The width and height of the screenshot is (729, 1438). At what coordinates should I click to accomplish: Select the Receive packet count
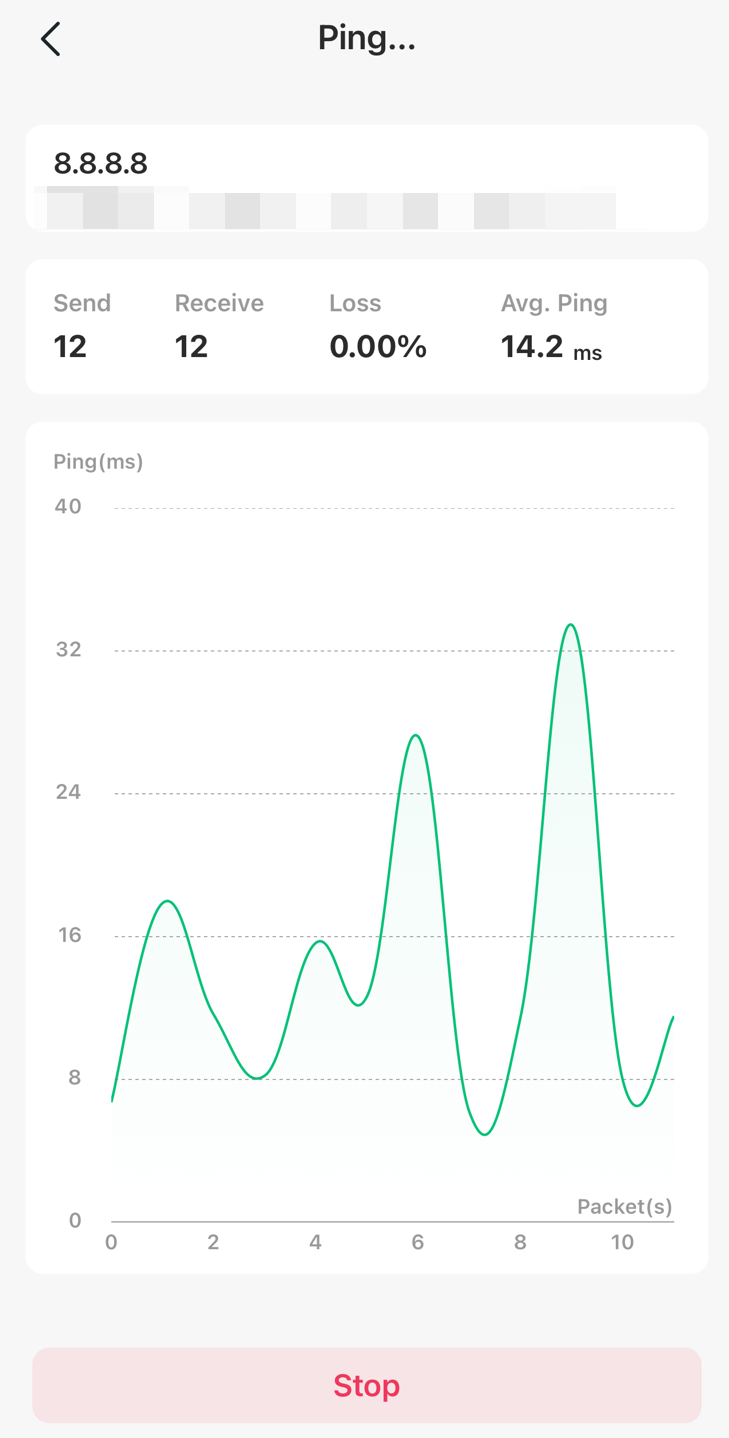point(191,346)
